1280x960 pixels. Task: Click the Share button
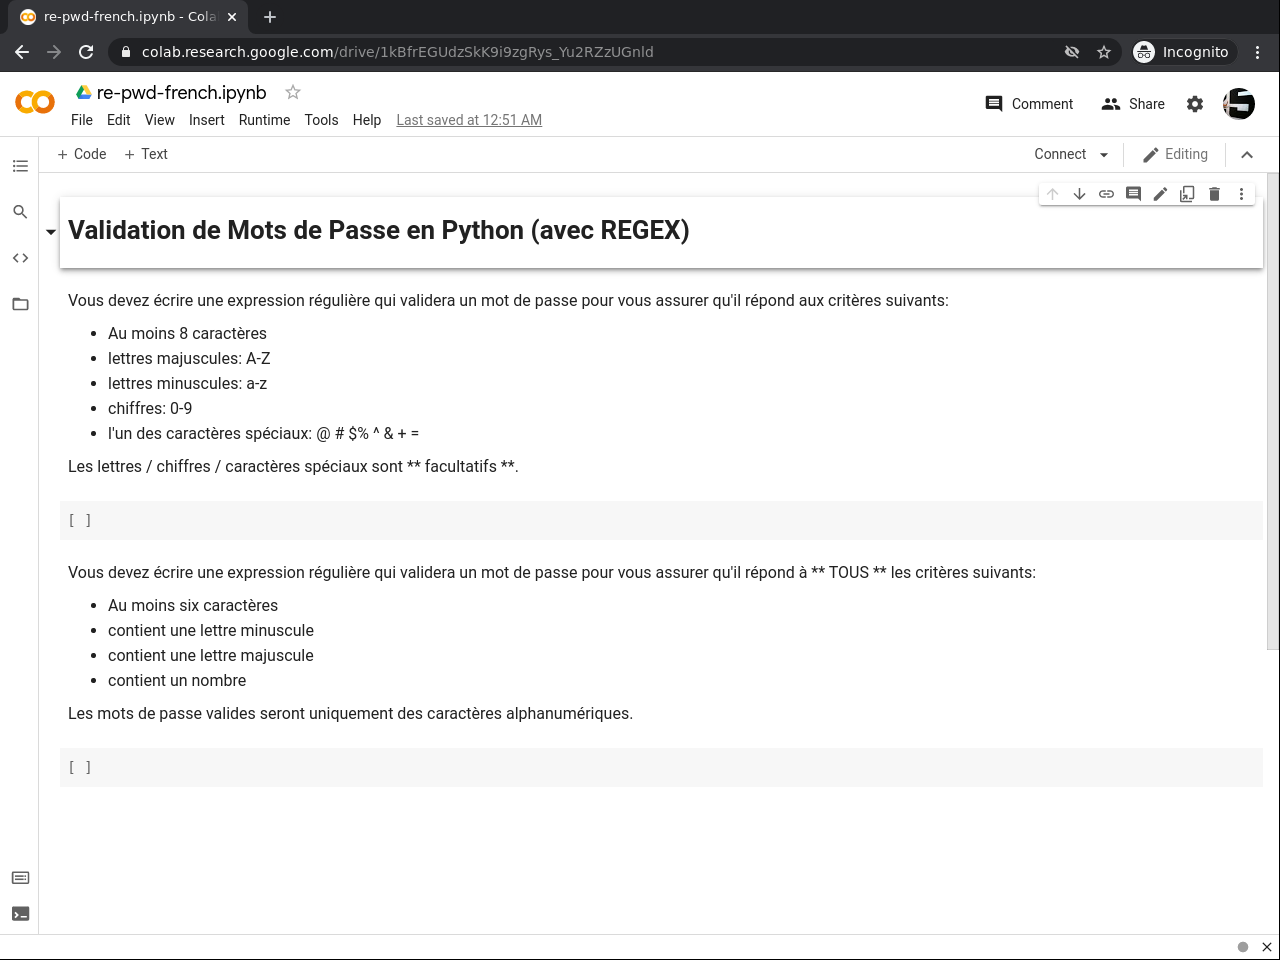point(1133,104)
